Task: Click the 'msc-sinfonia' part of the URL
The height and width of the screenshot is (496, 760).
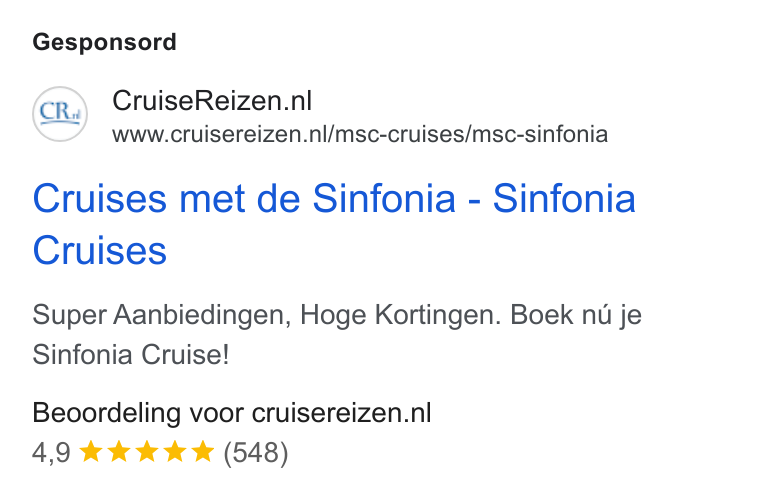Action: pos(540,134)
